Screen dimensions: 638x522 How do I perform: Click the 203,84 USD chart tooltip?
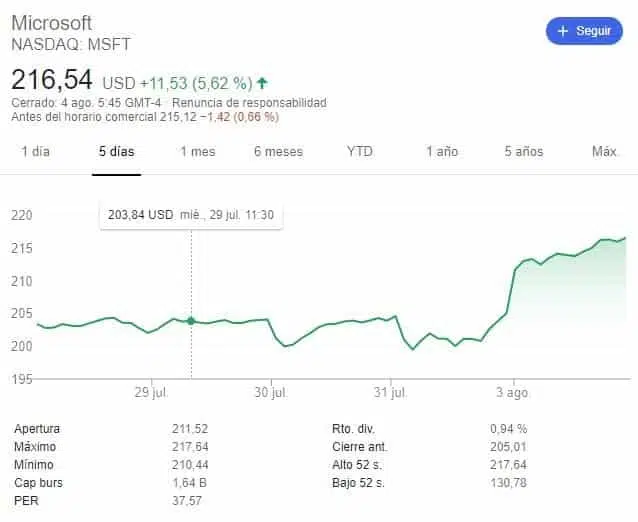[191, 215]
